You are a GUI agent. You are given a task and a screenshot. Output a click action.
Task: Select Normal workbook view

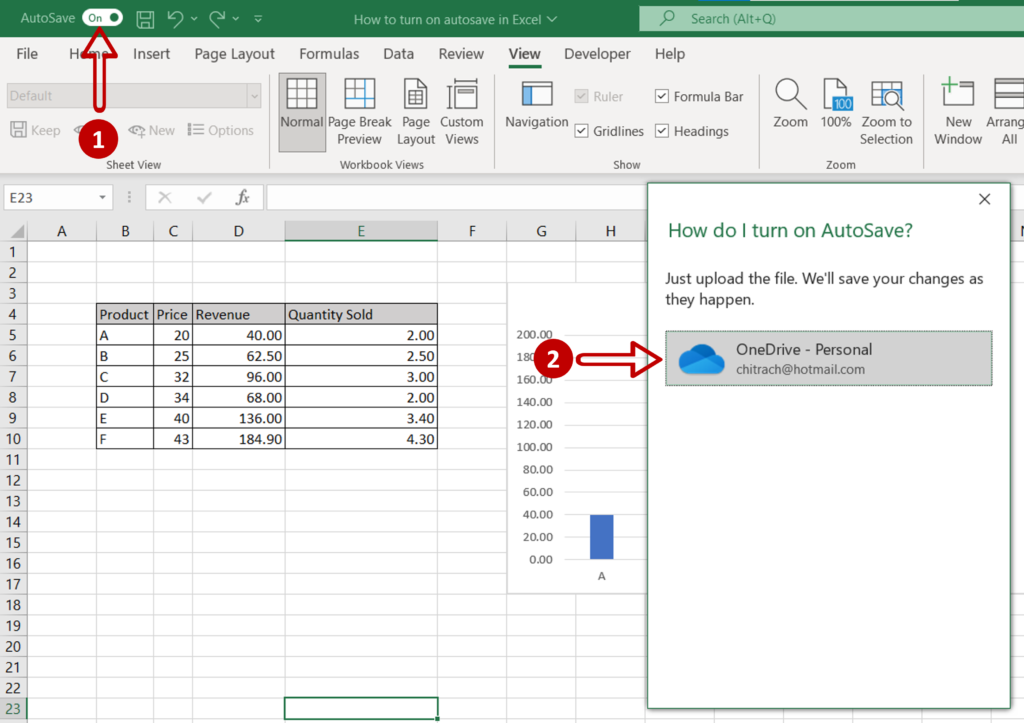pyautogui.click(x=302, y=110)
